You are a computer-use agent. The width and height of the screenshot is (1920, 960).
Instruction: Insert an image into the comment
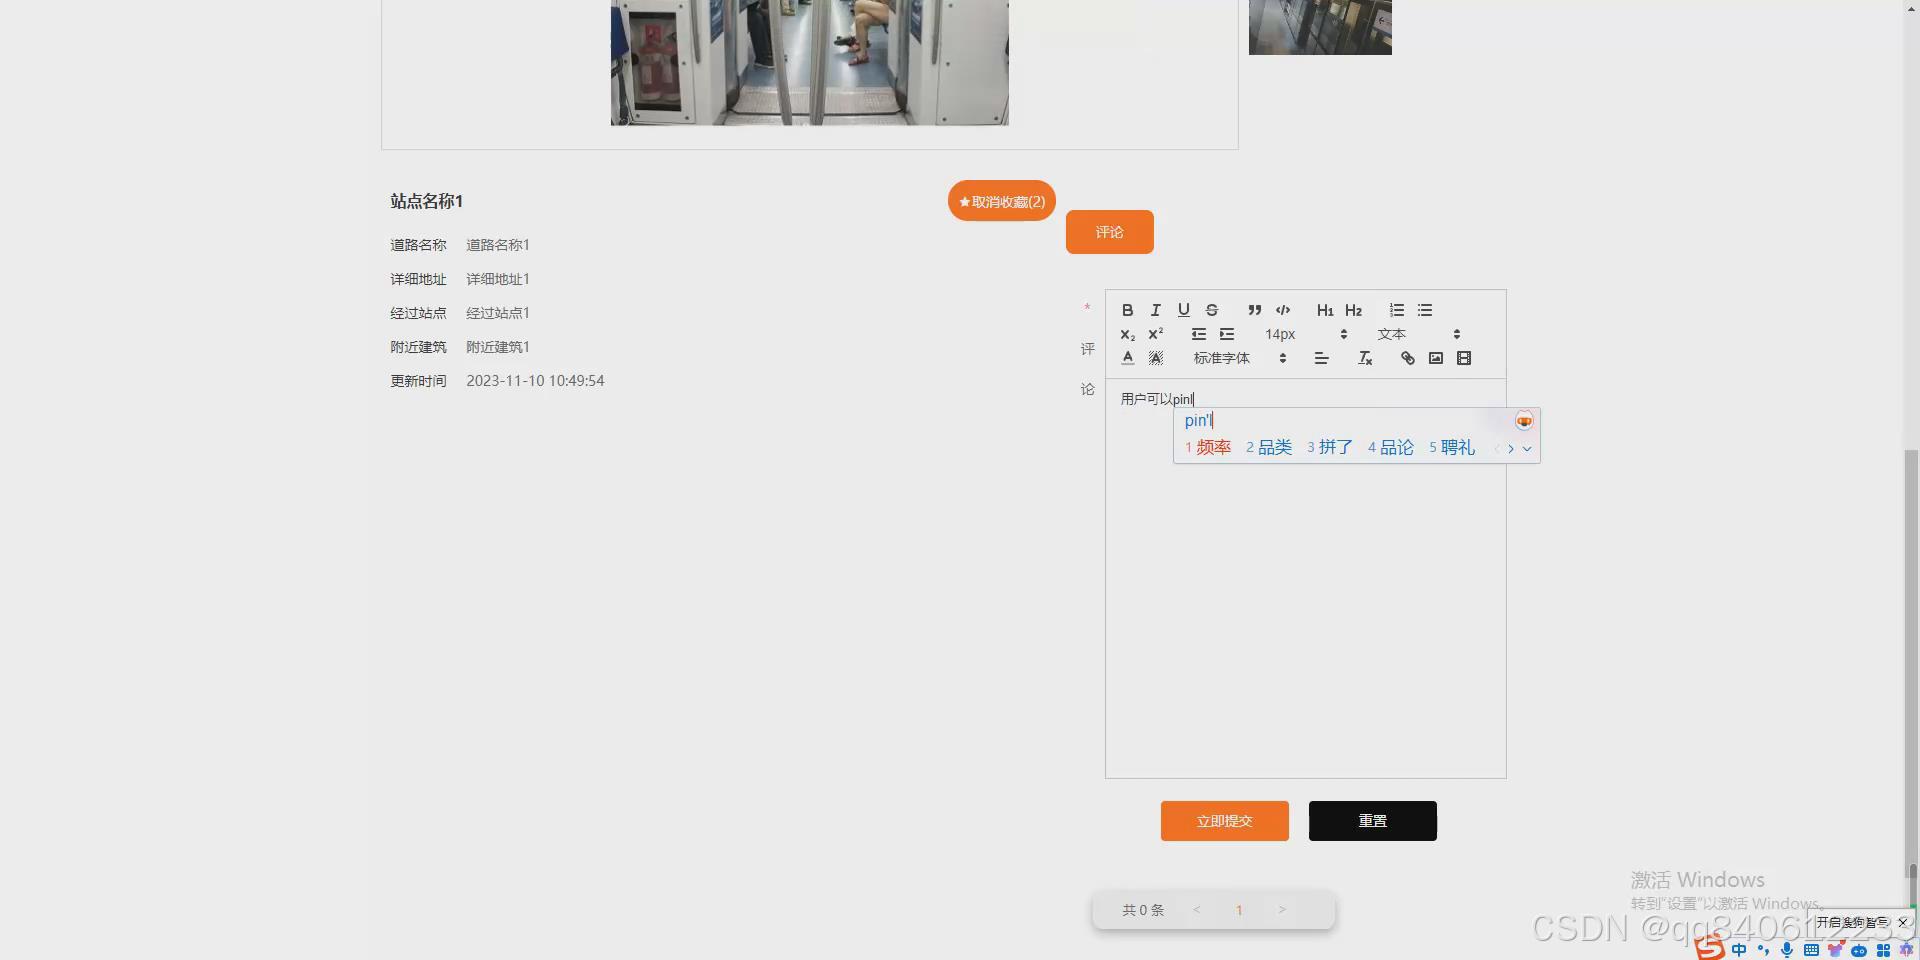1436,358
